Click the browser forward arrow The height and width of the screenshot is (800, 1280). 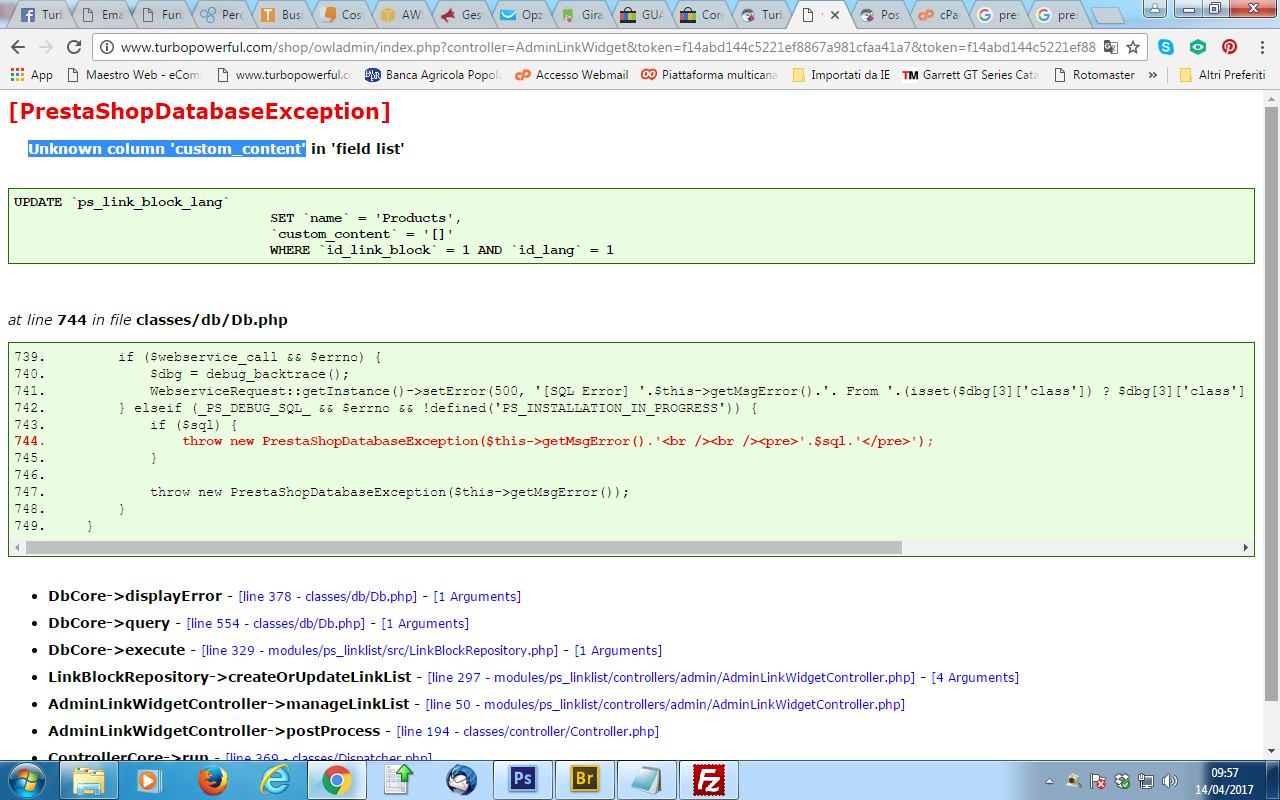pyautogui.click(x=45, y=47)
